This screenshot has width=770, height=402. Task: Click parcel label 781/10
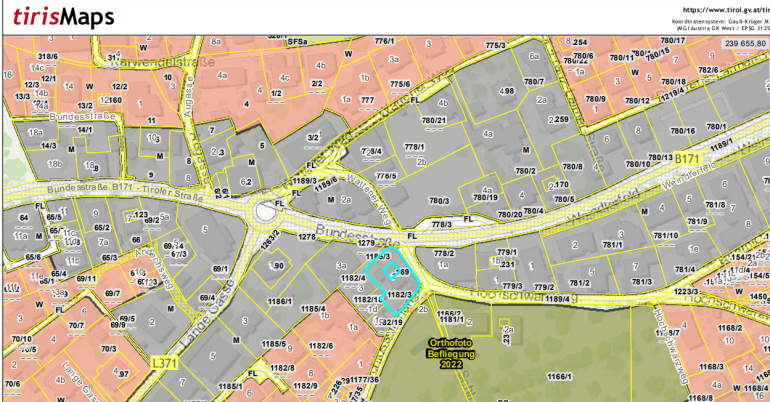[x=665, y=236]
